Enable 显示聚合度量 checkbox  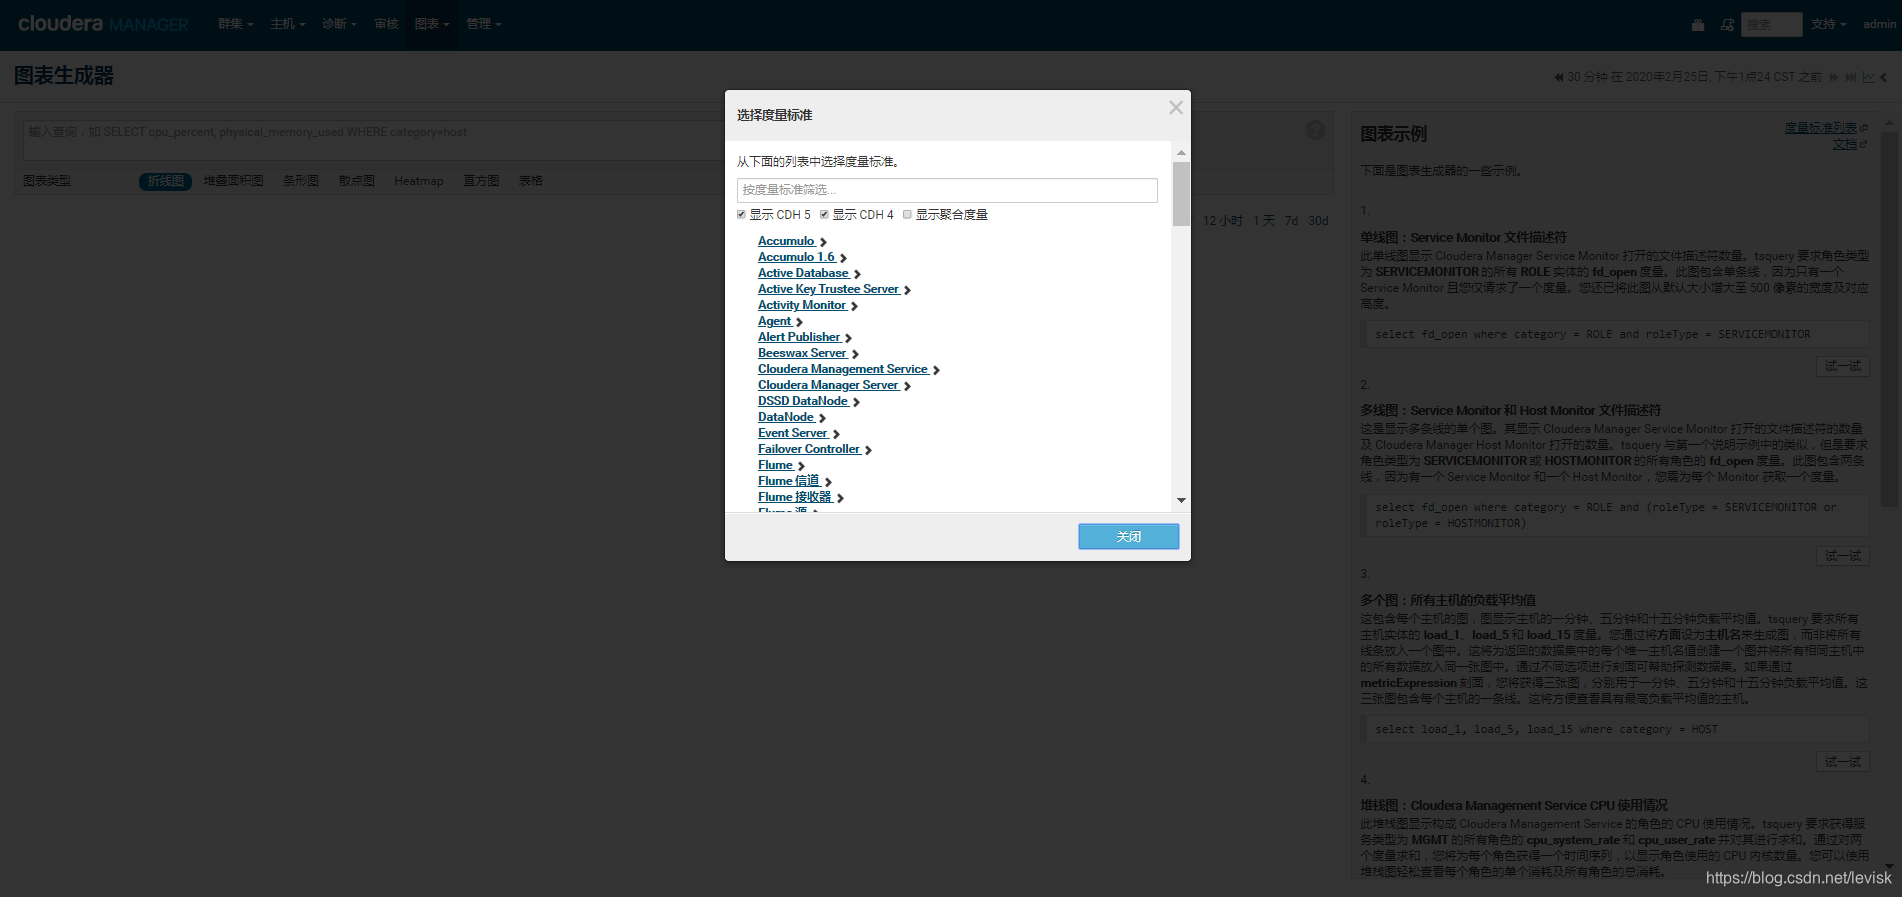pyautogui.click(x=907, y=214)
